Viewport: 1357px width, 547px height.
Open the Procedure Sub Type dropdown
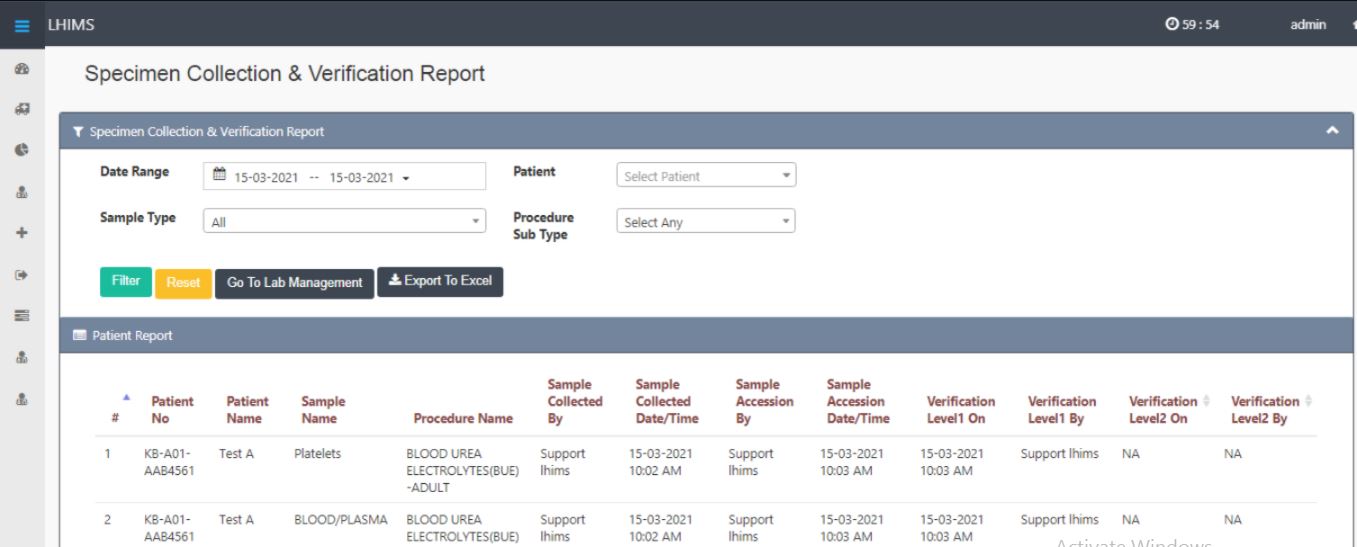tap(705, 222)
